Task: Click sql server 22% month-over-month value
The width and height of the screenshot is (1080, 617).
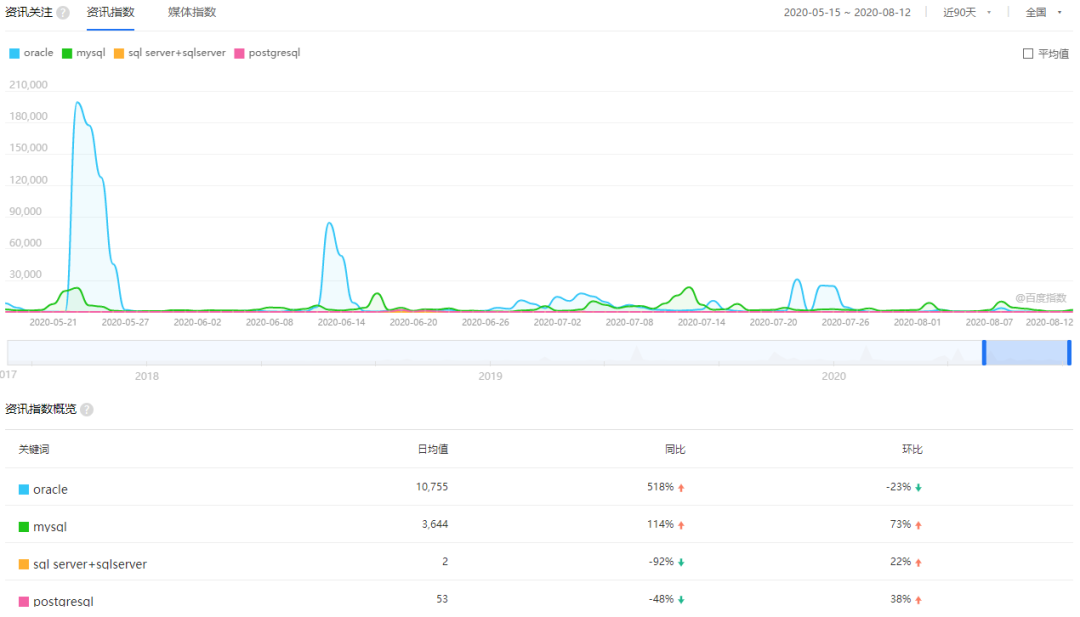Action: pos(900,561)
